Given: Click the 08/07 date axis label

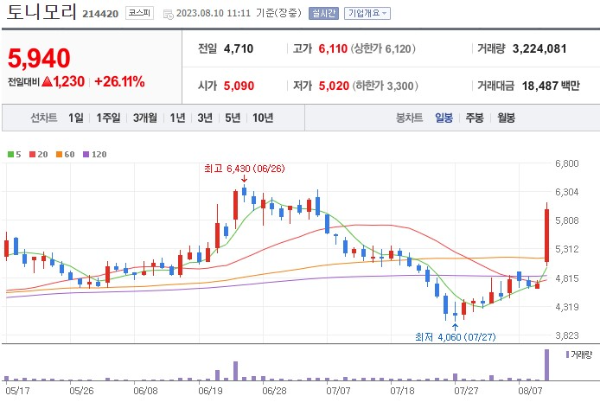Looking at the screenshot, I should (x=530, y=391).
